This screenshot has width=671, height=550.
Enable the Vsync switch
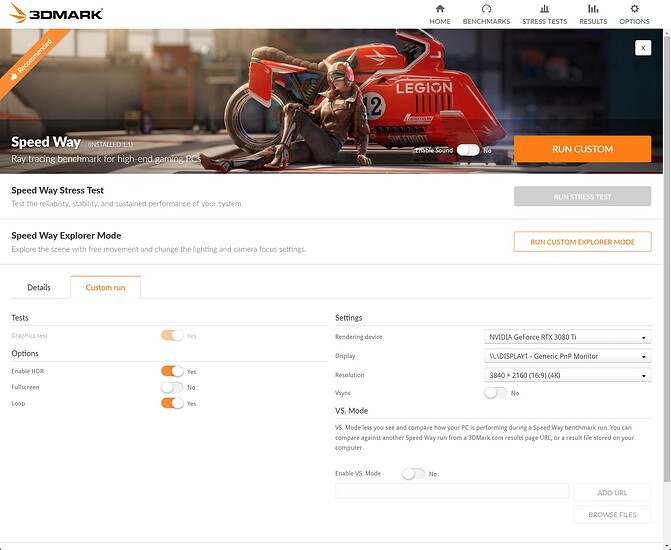(x=495, y=393)
